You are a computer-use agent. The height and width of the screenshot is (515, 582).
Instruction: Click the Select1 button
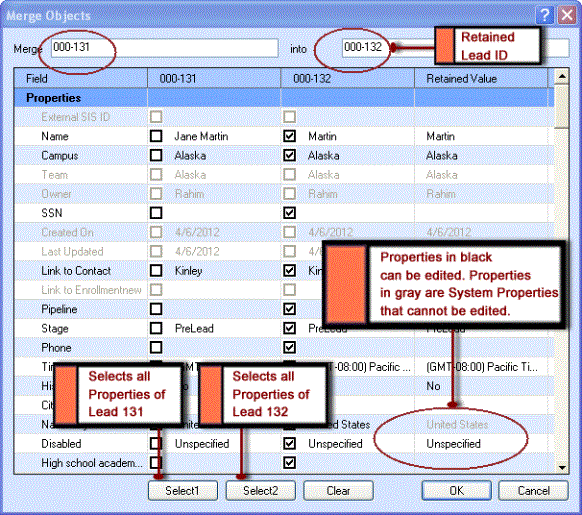(183, 490)
